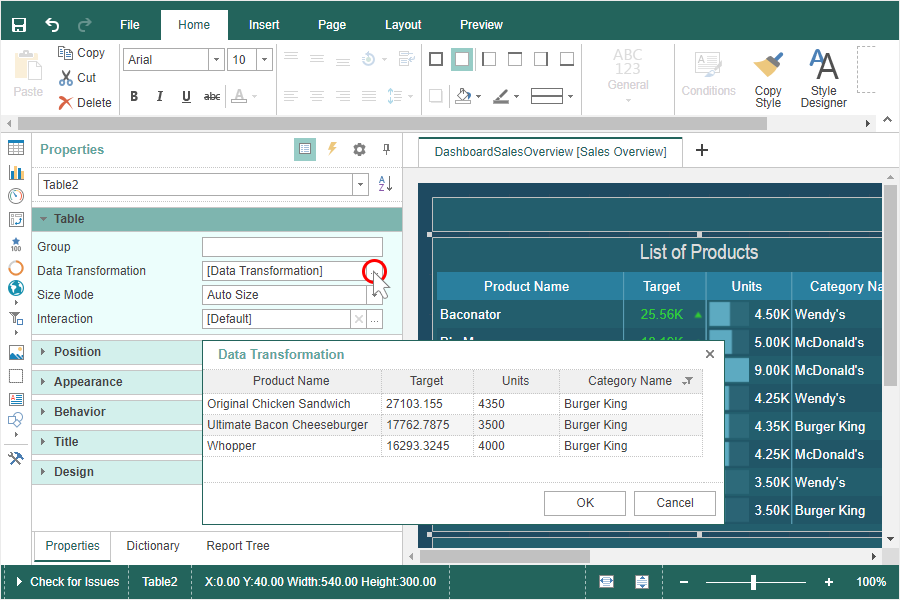Click the Undo arrow icon

52,24
